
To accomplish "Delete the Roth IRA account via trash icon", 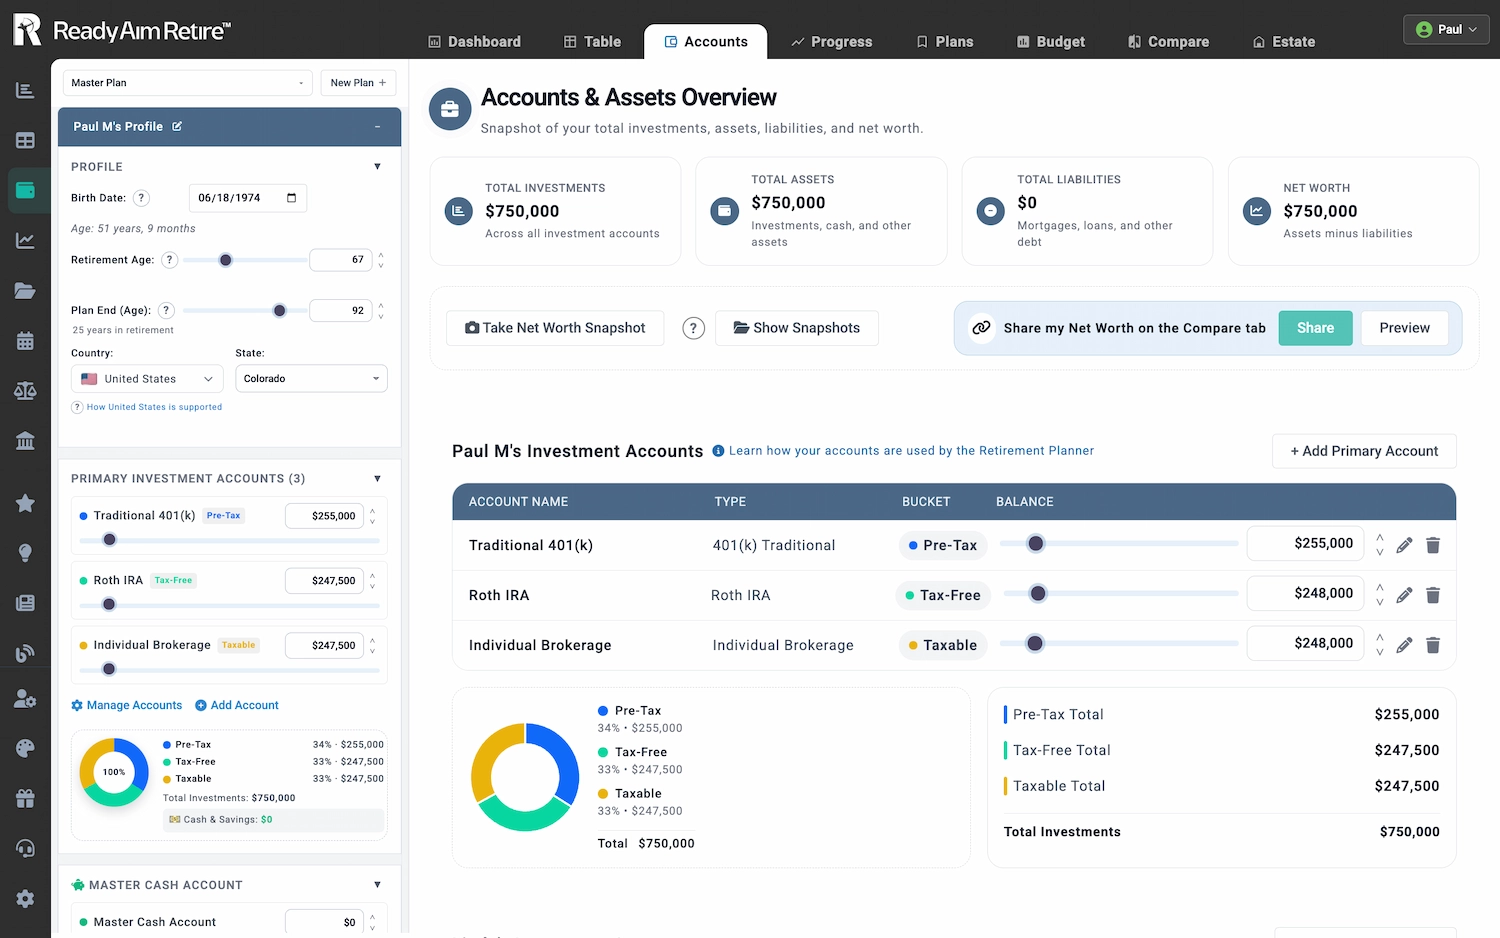I will point(1432,595).
